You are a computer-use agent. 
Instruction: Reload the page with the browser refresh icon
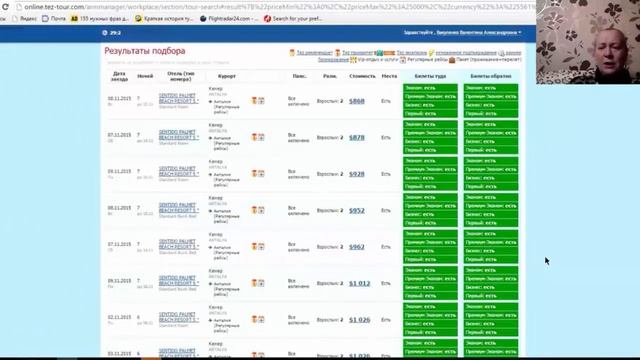(5, 7)
